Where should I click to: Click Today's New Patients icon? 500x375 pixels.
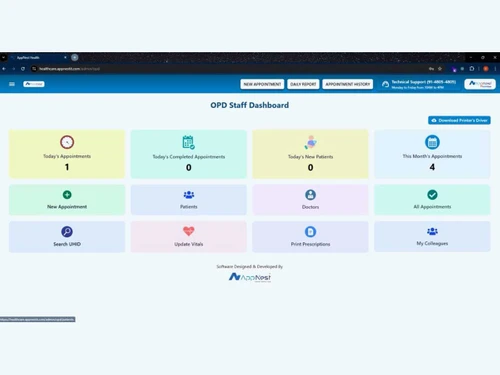click(310, 142)
